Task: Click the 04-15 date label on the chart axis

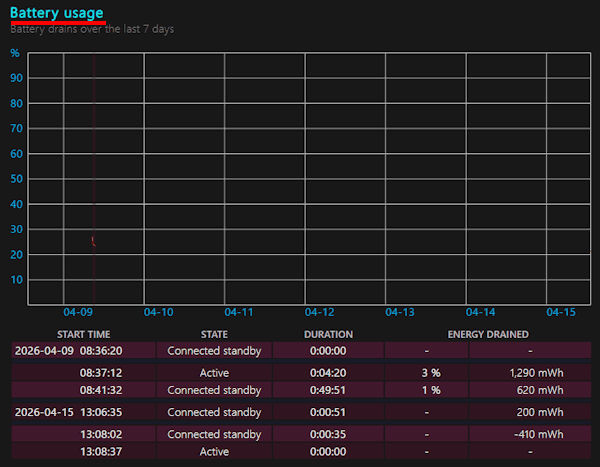Action: [560, 312]
